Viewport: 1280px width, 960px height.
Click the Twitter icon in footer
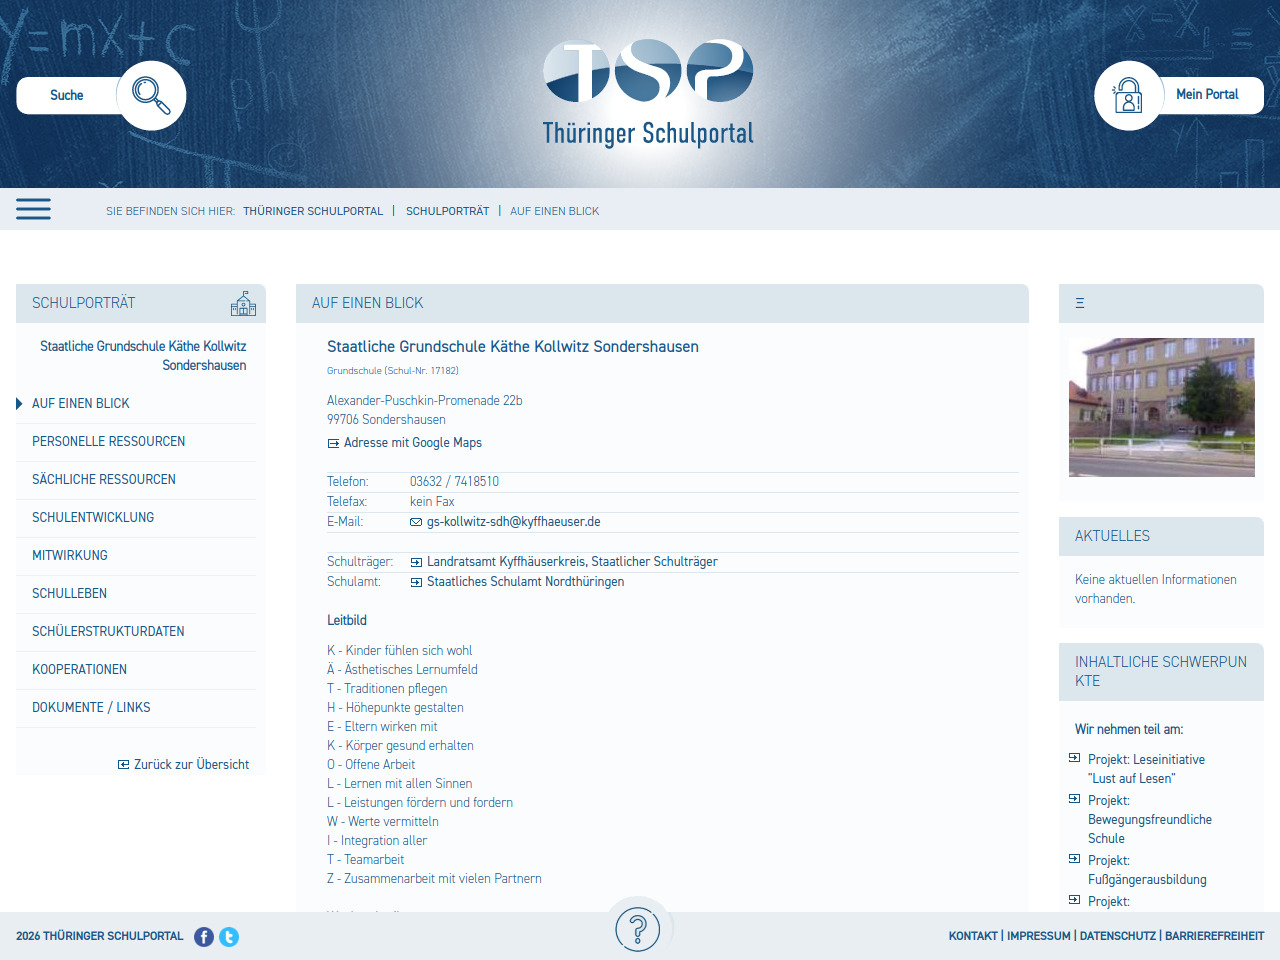point(229,937)
